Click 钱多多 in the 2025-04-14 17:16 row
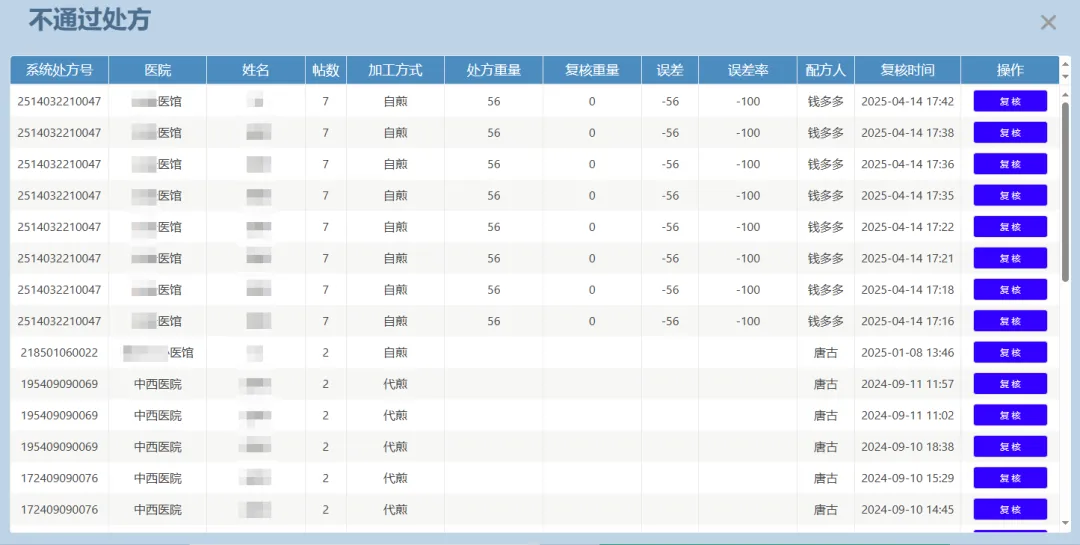 coord(825,321)
